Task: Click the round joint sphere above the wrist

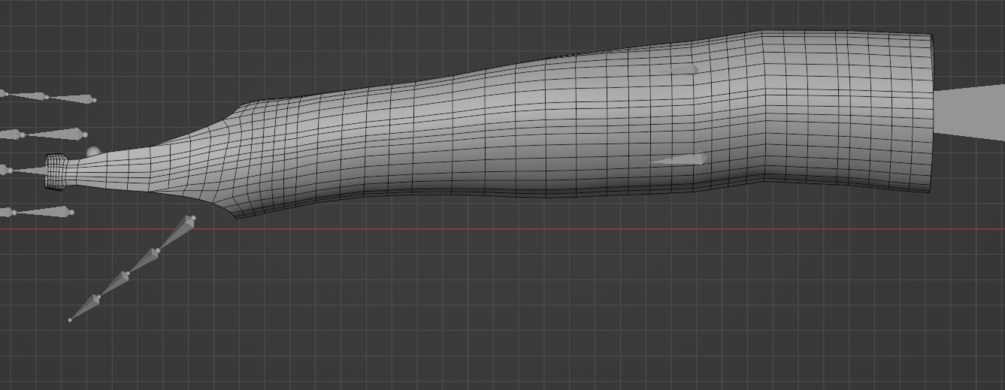Action: 94,152
